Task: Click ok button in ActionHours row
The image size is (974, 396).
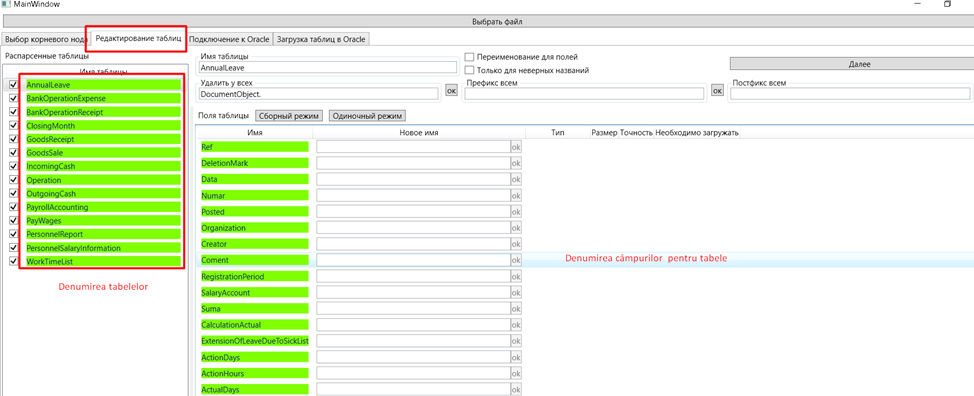Action: [516, 374]
